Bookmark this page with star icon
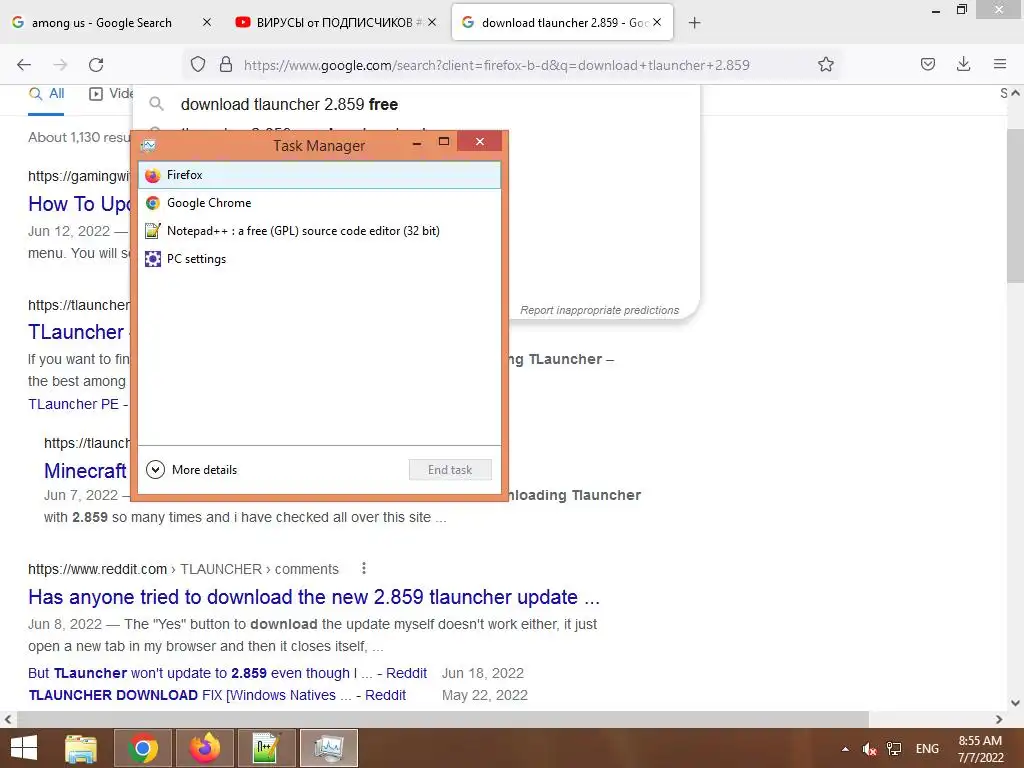Screen dimensions: 1024x768 (825, 65)
